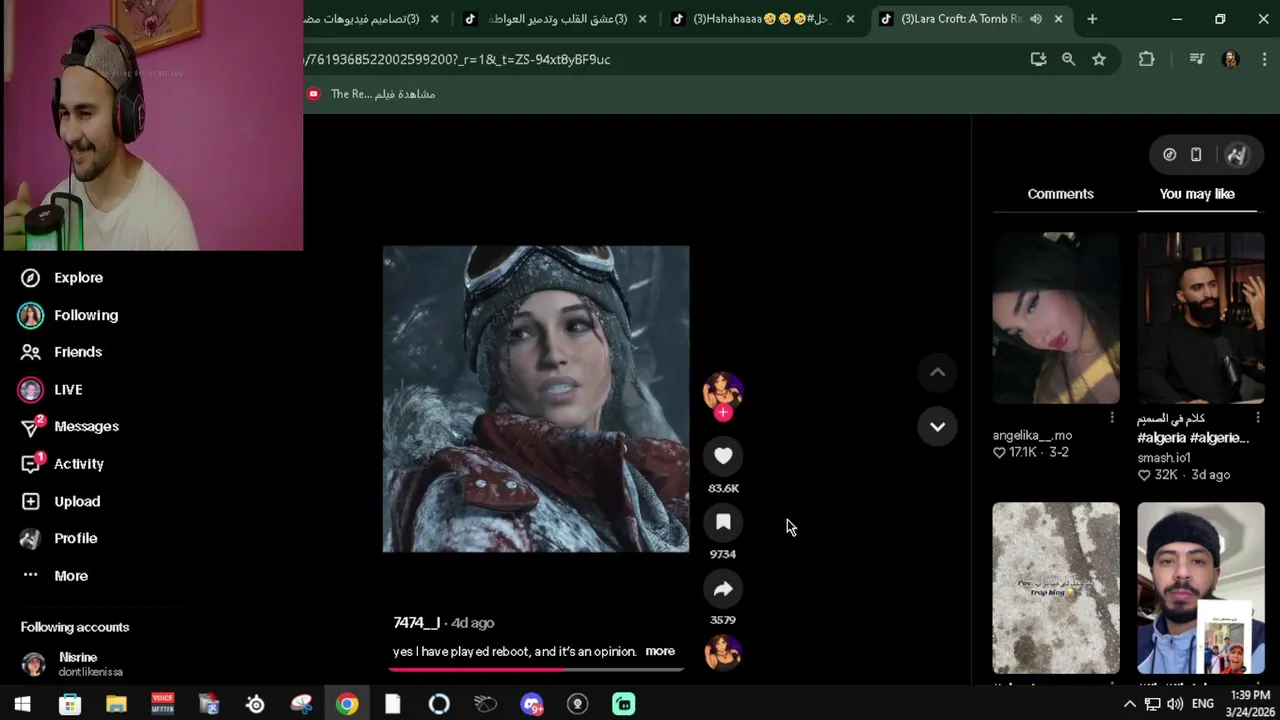Switch to the عشق القلب browser tab

pos(556,19)
